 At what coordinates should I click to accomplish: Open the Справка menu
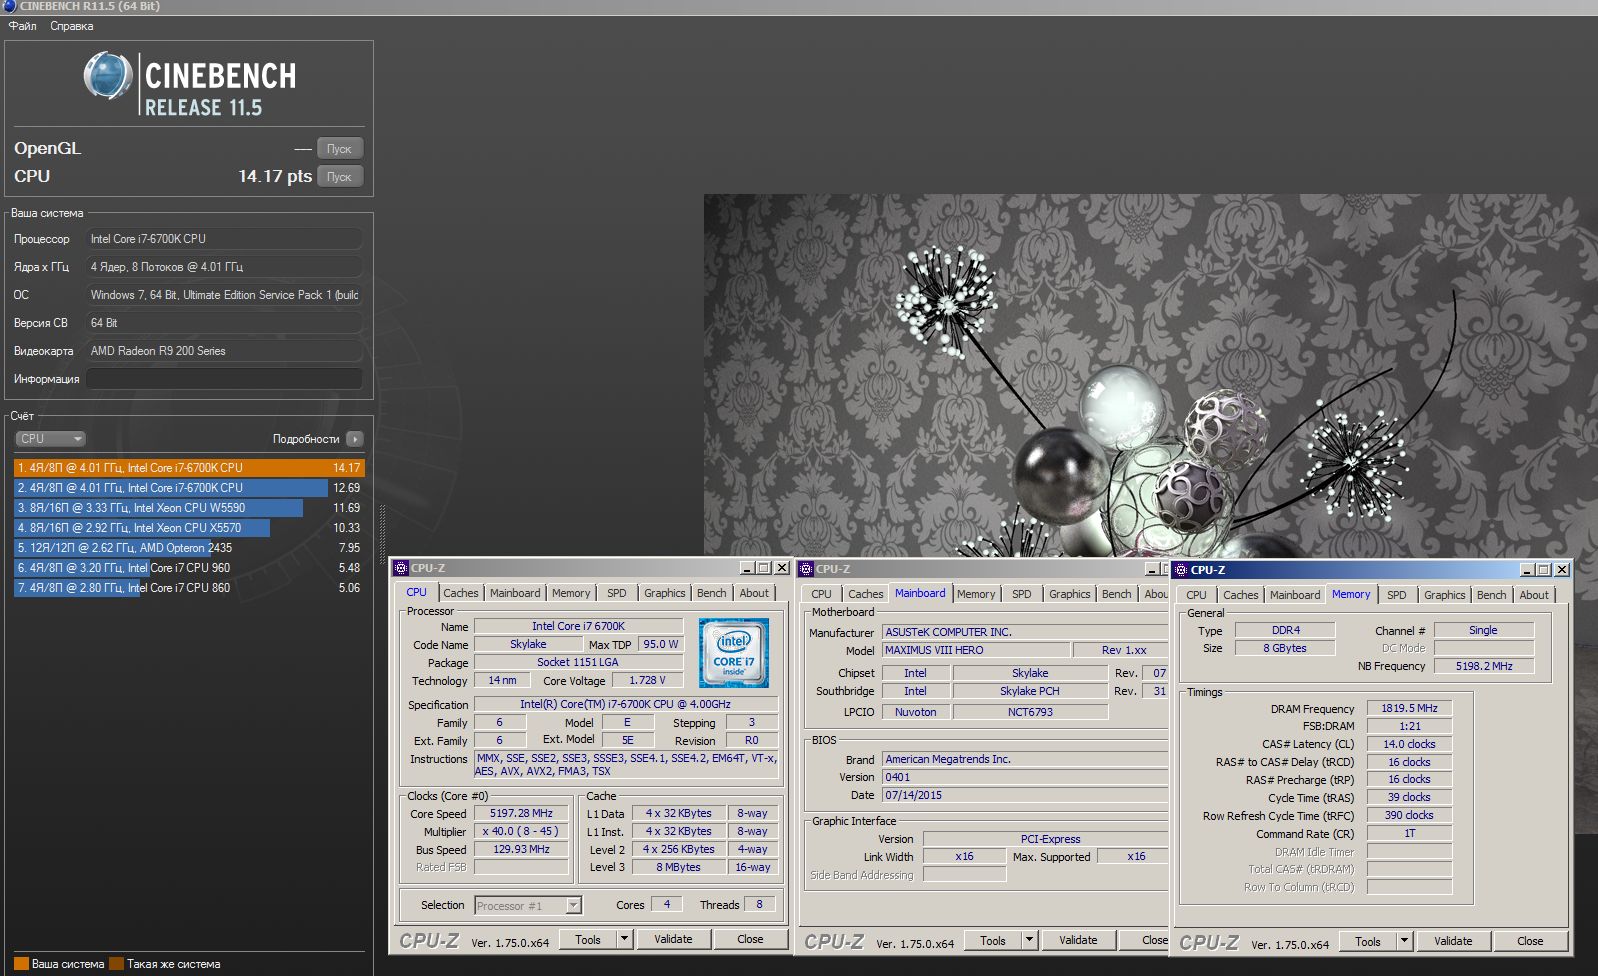(x=72, y=26)
